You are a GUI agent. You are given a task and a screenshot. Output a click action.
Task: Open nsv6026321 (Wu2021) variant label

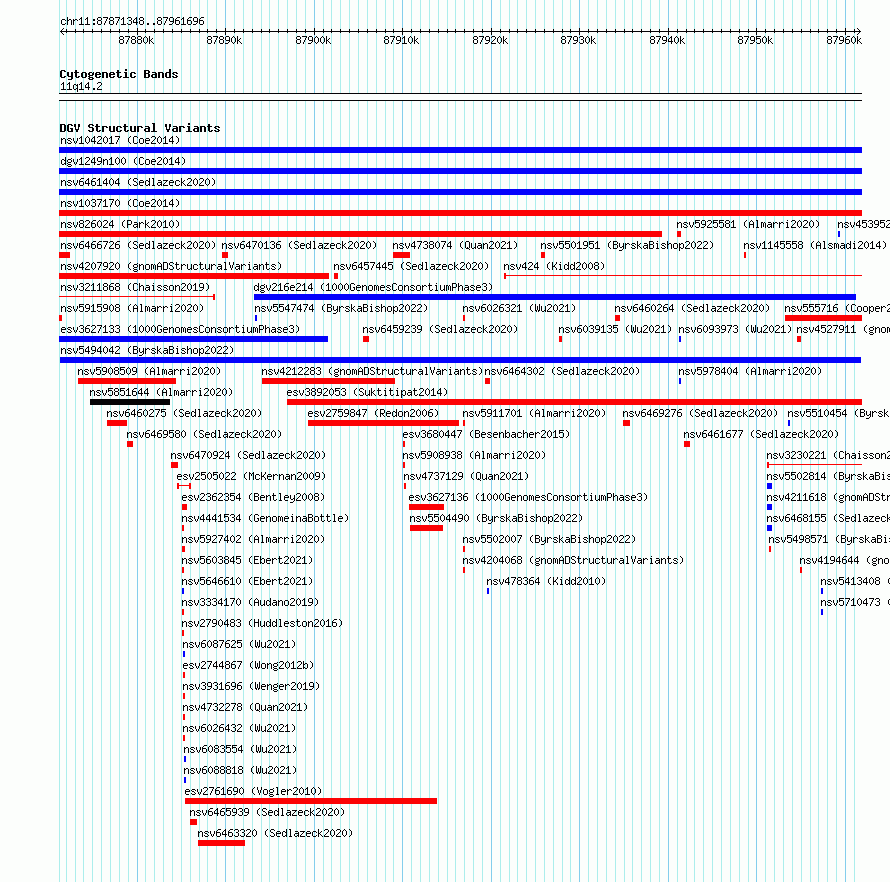(x=519, y=308)
